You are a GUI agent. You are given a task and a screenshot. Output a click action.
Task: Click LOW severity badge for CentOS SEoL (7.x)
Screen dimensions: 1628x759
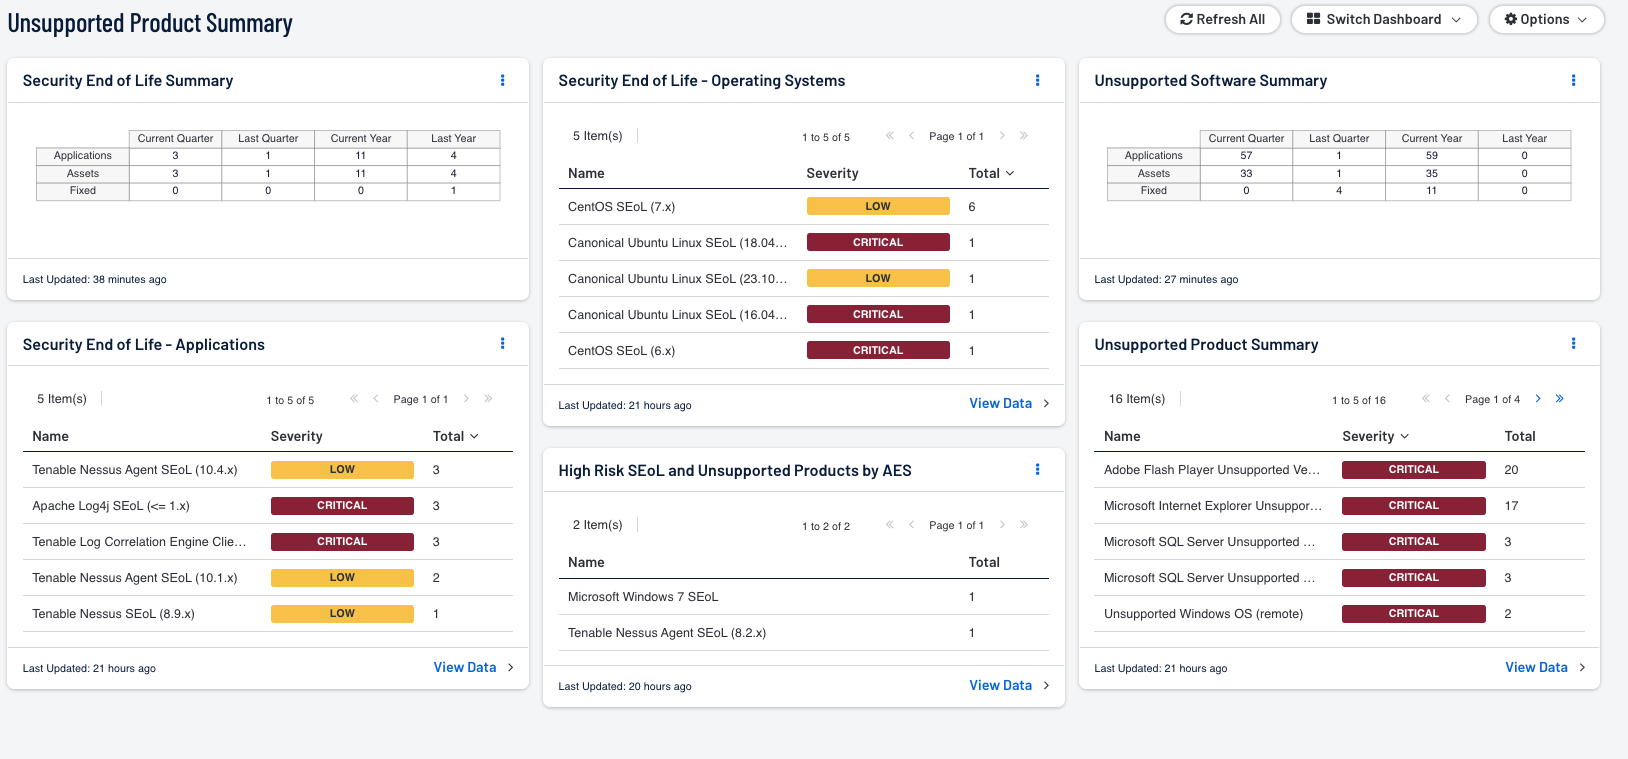(x=878, y=206)
